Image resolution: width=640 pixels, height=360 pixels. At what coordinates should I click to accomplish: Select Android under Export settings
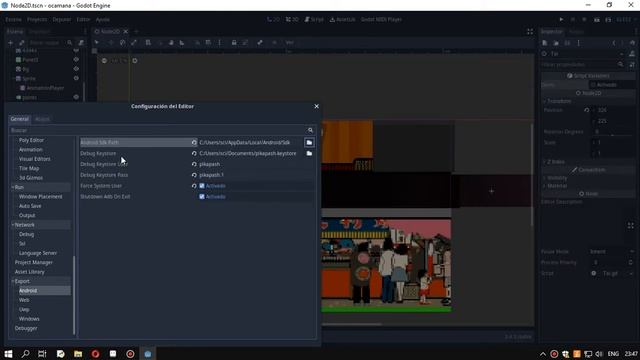tap(28, 291)
